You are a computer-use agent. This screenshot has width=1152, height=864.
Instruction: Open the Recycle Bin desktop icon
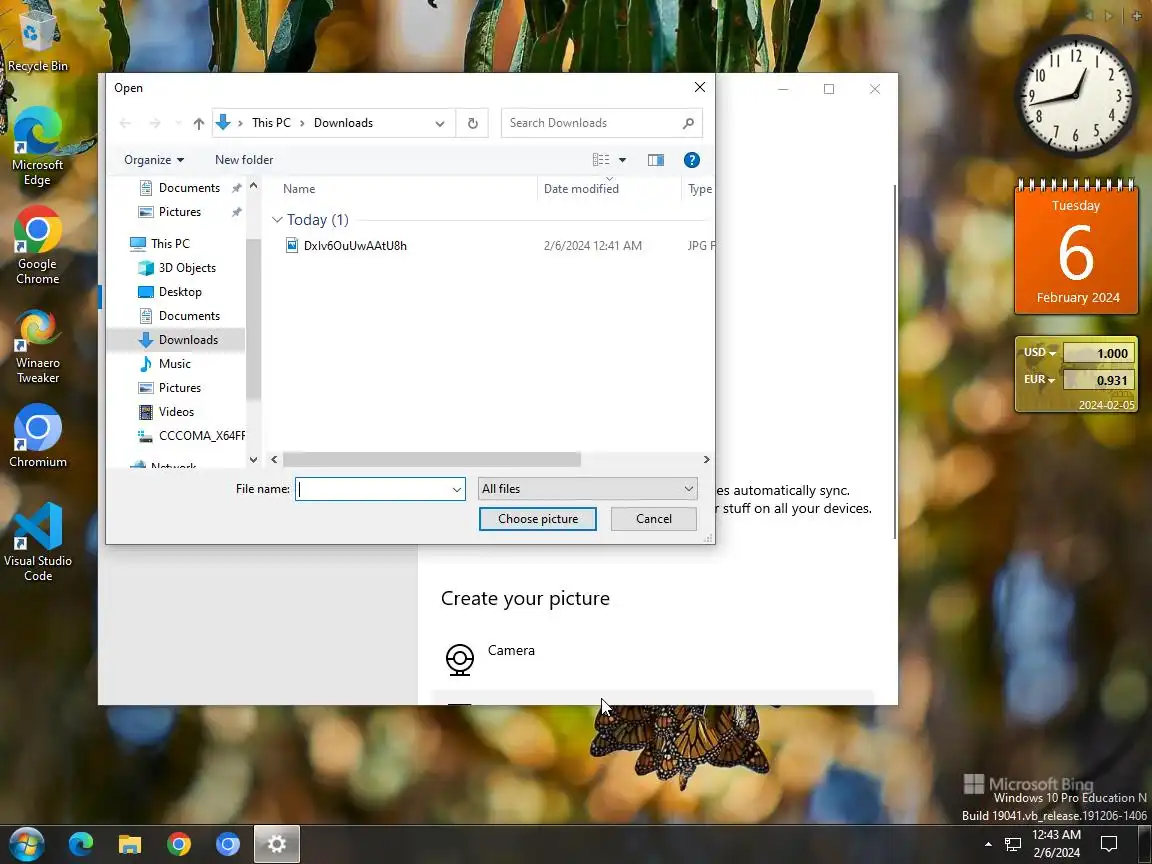coord(37,40)
